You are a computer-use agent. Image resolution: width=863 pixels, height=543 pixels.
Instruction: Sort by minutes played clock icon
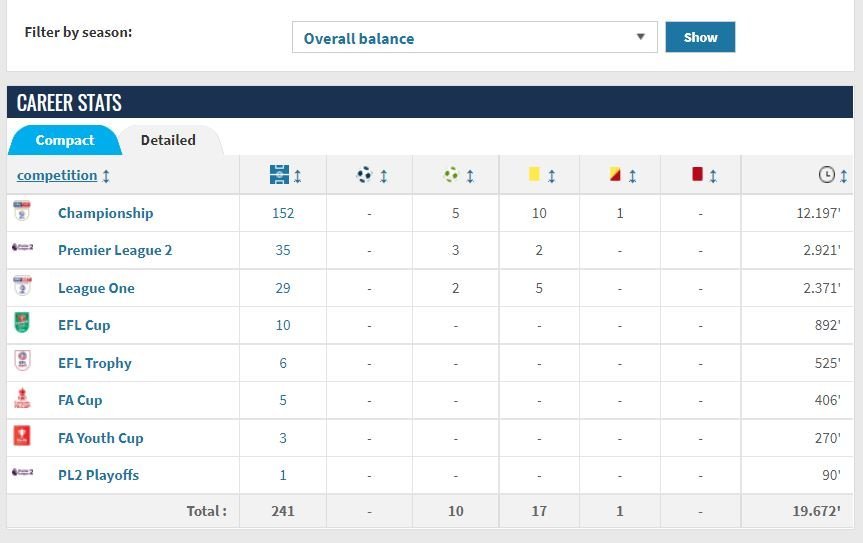(832, 175)
